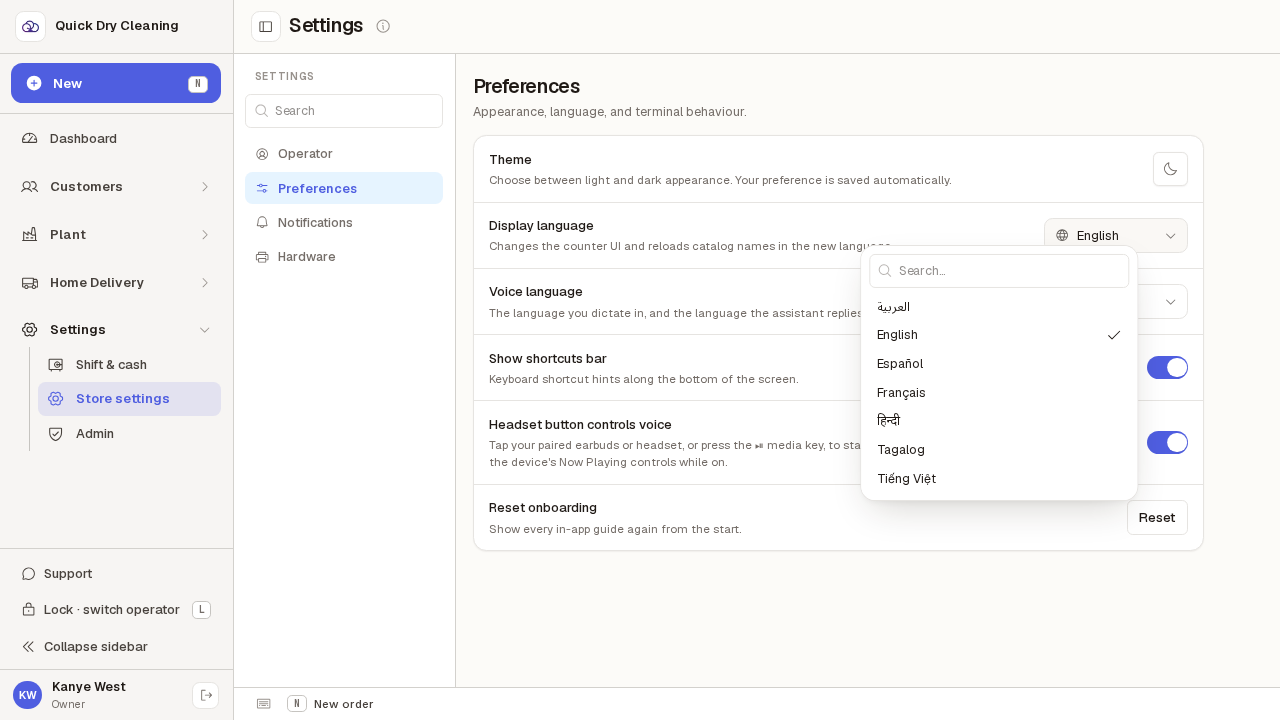The image size is (1280, 720).
Task: Switch theme with the moon icon
Action: click(x=1170, y=169)
